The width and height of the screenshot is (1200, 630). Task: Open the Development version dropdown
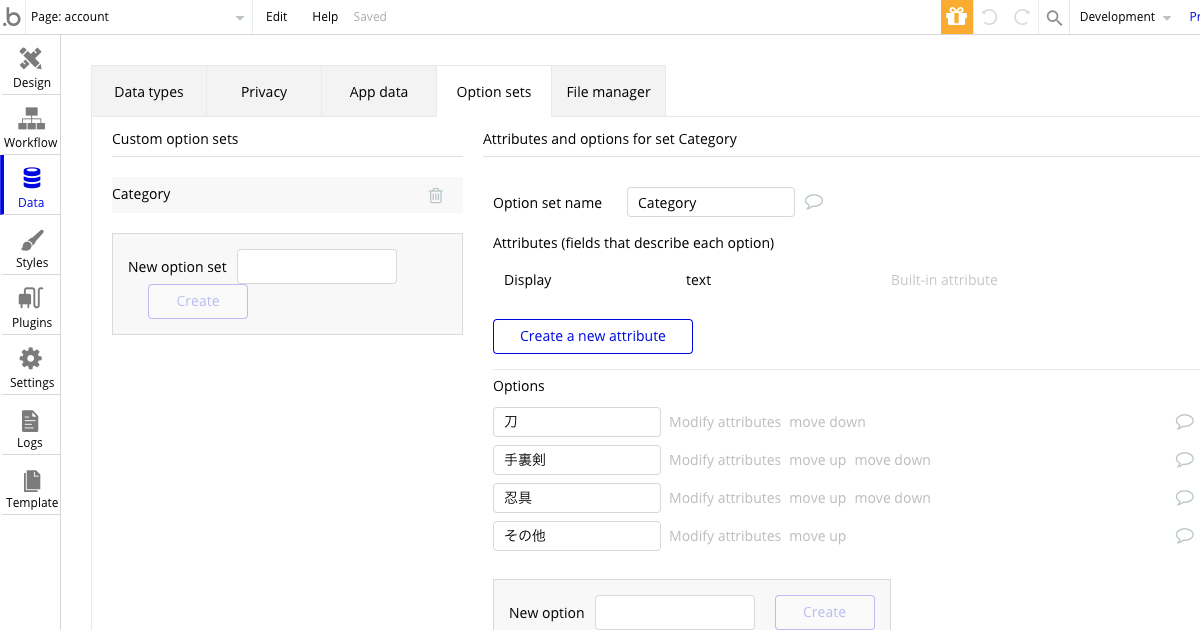click(1125, 17)
